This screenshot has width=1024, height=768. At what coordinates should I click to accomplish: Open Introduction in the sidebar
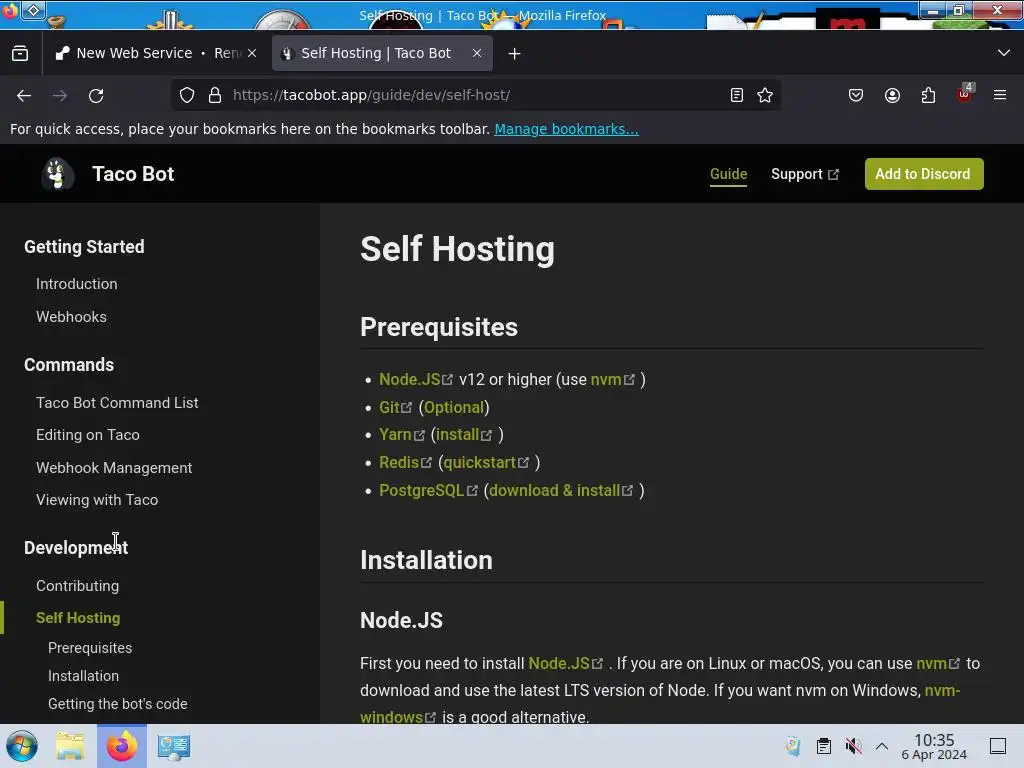pos(76,284)
